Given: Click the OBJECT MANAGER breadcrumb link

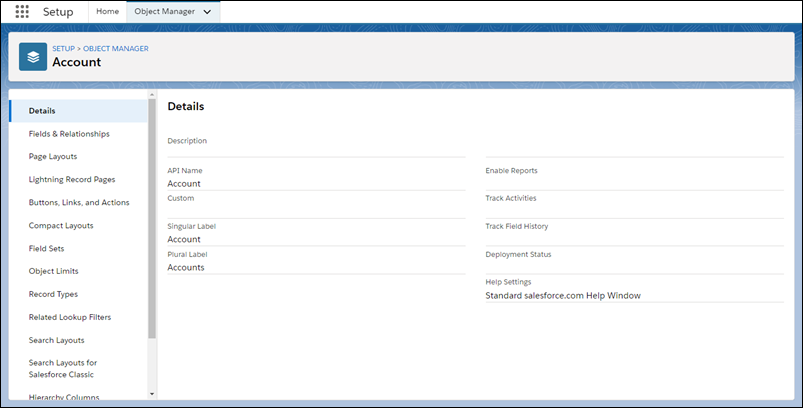Looking at the screenshot, I should pyautogui.click(x=115, y=47).
